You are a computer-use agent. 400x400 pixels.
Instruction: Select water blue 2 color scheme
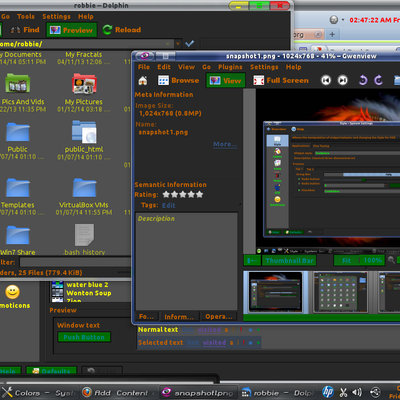pyautogui.click(x=87, y=285)
